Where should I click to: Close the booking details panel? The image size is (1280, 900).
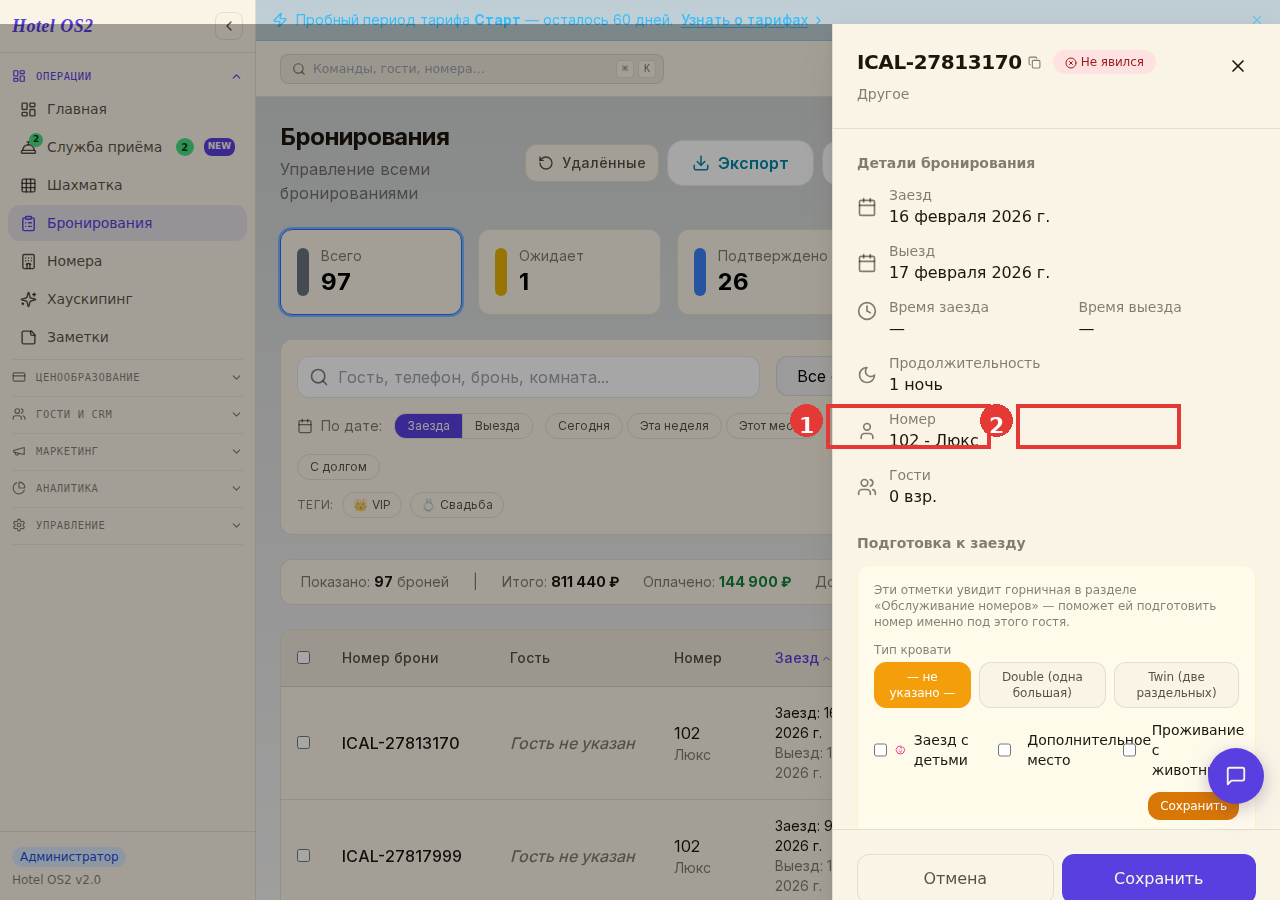(x=1238, y=66)
